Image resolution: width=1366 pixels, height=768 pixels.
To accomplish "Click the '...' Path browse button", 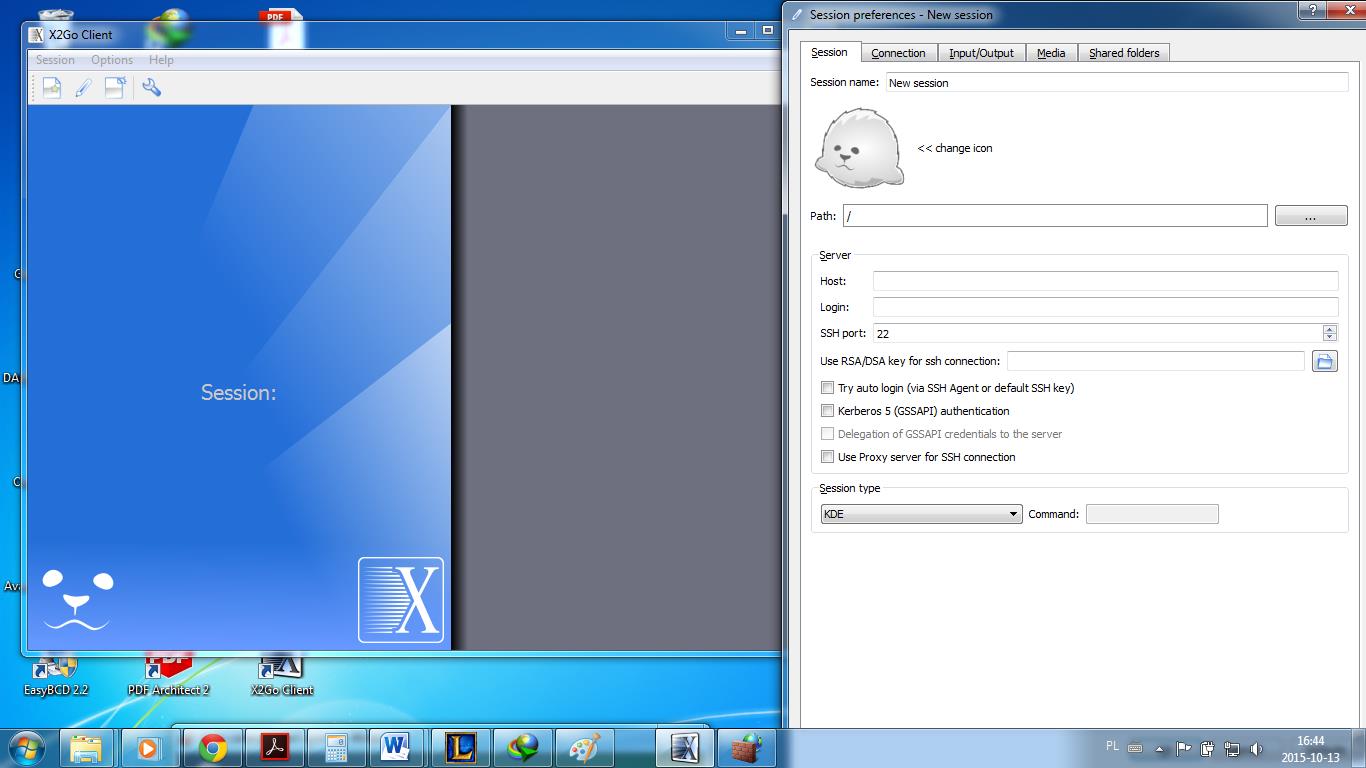I will [x=1311, y=216].
